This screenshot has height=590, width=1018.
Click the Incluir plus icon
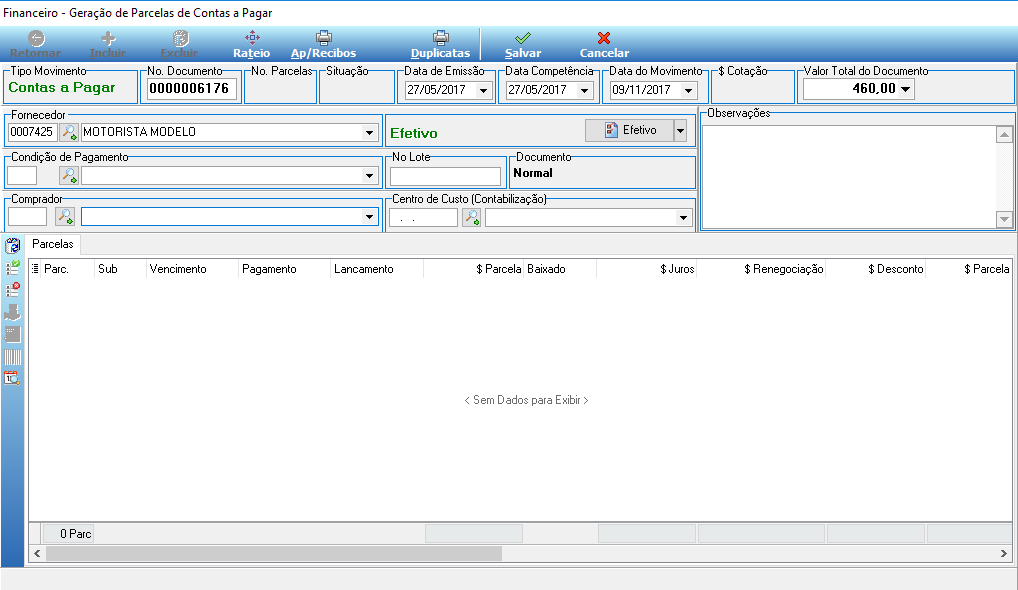pos(108,38)
